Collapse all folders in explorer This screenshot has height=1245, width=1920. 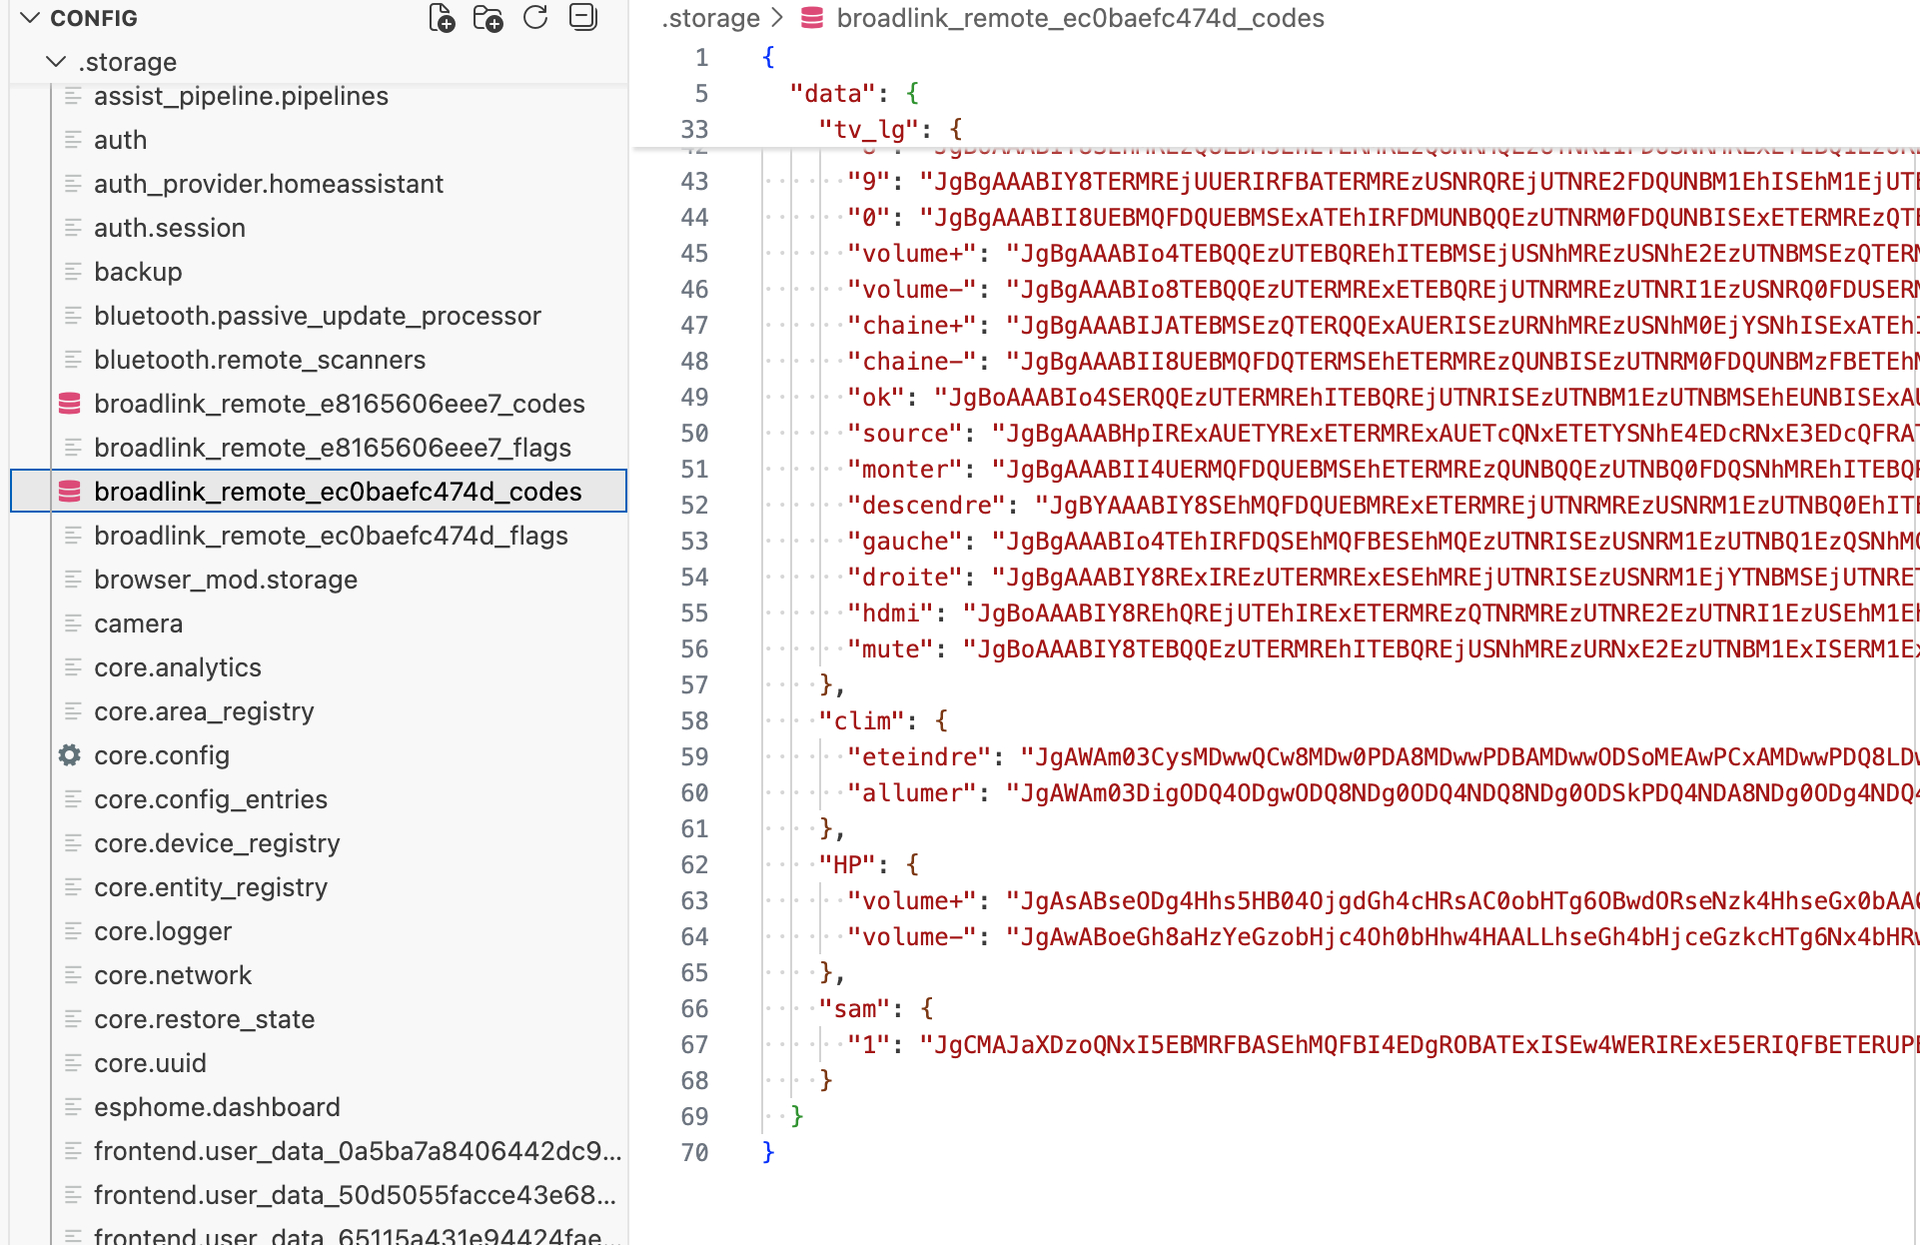point(583,18)
